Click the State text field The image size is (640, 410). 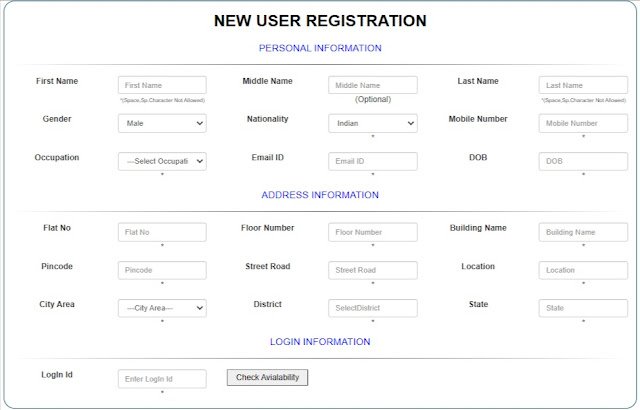583,308
